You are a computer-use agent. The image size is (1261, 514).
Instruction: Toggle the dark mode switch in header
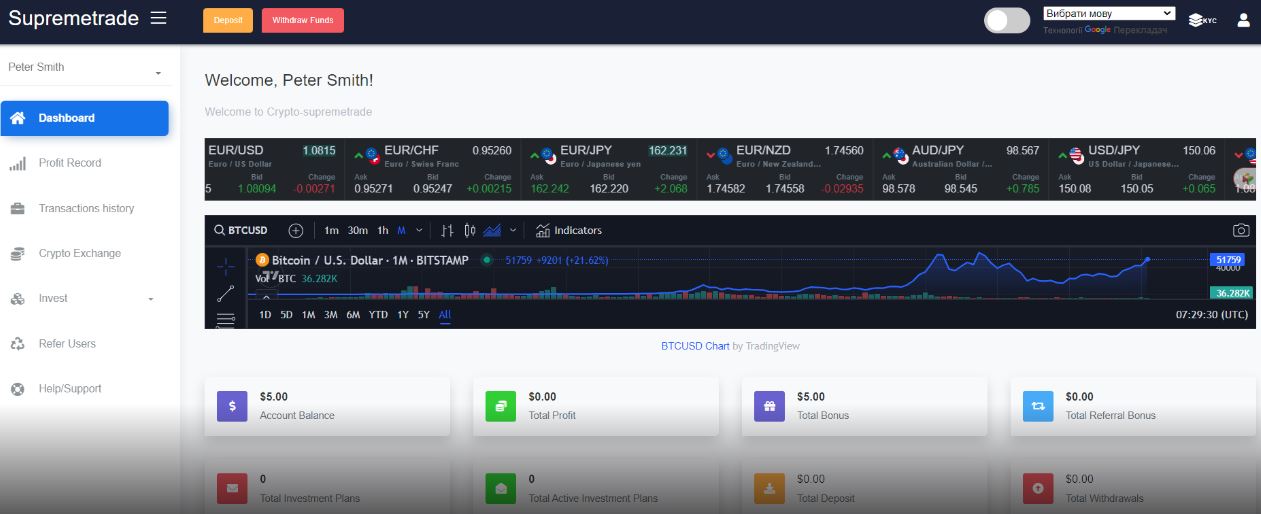point(1006,20)
